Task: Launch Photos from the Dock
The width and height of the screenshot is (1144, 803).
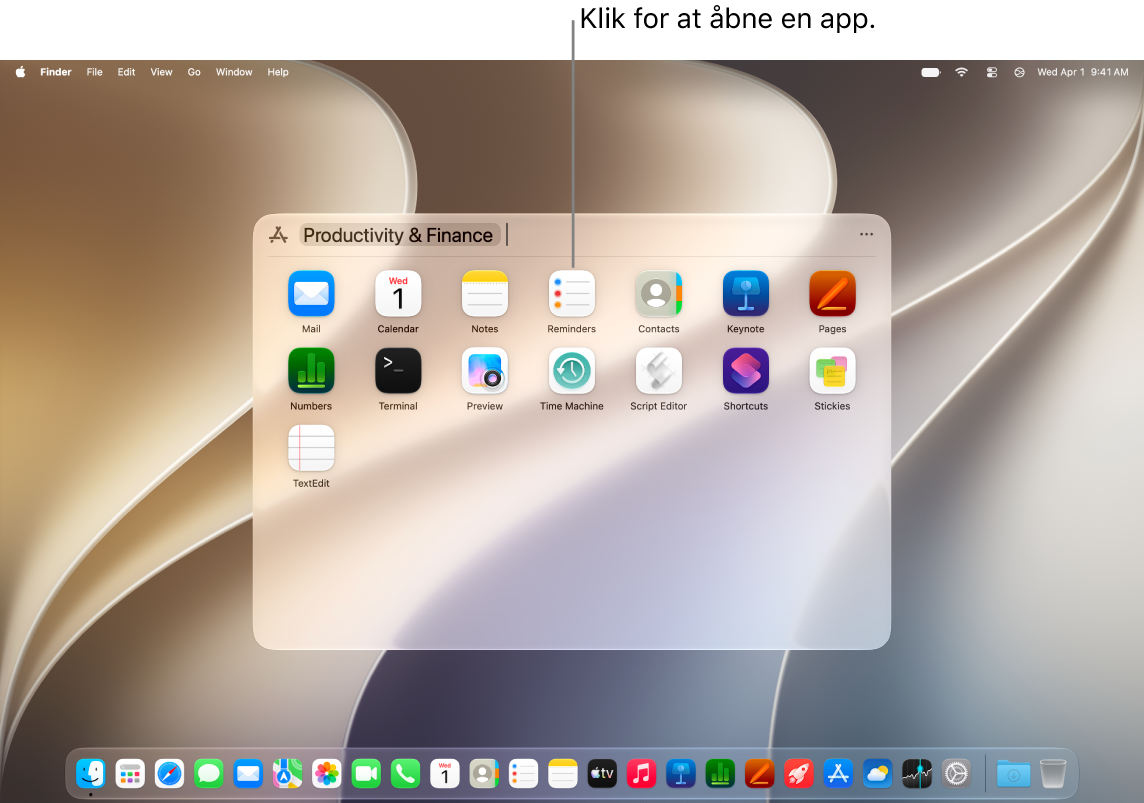Action: click(327, 773)
